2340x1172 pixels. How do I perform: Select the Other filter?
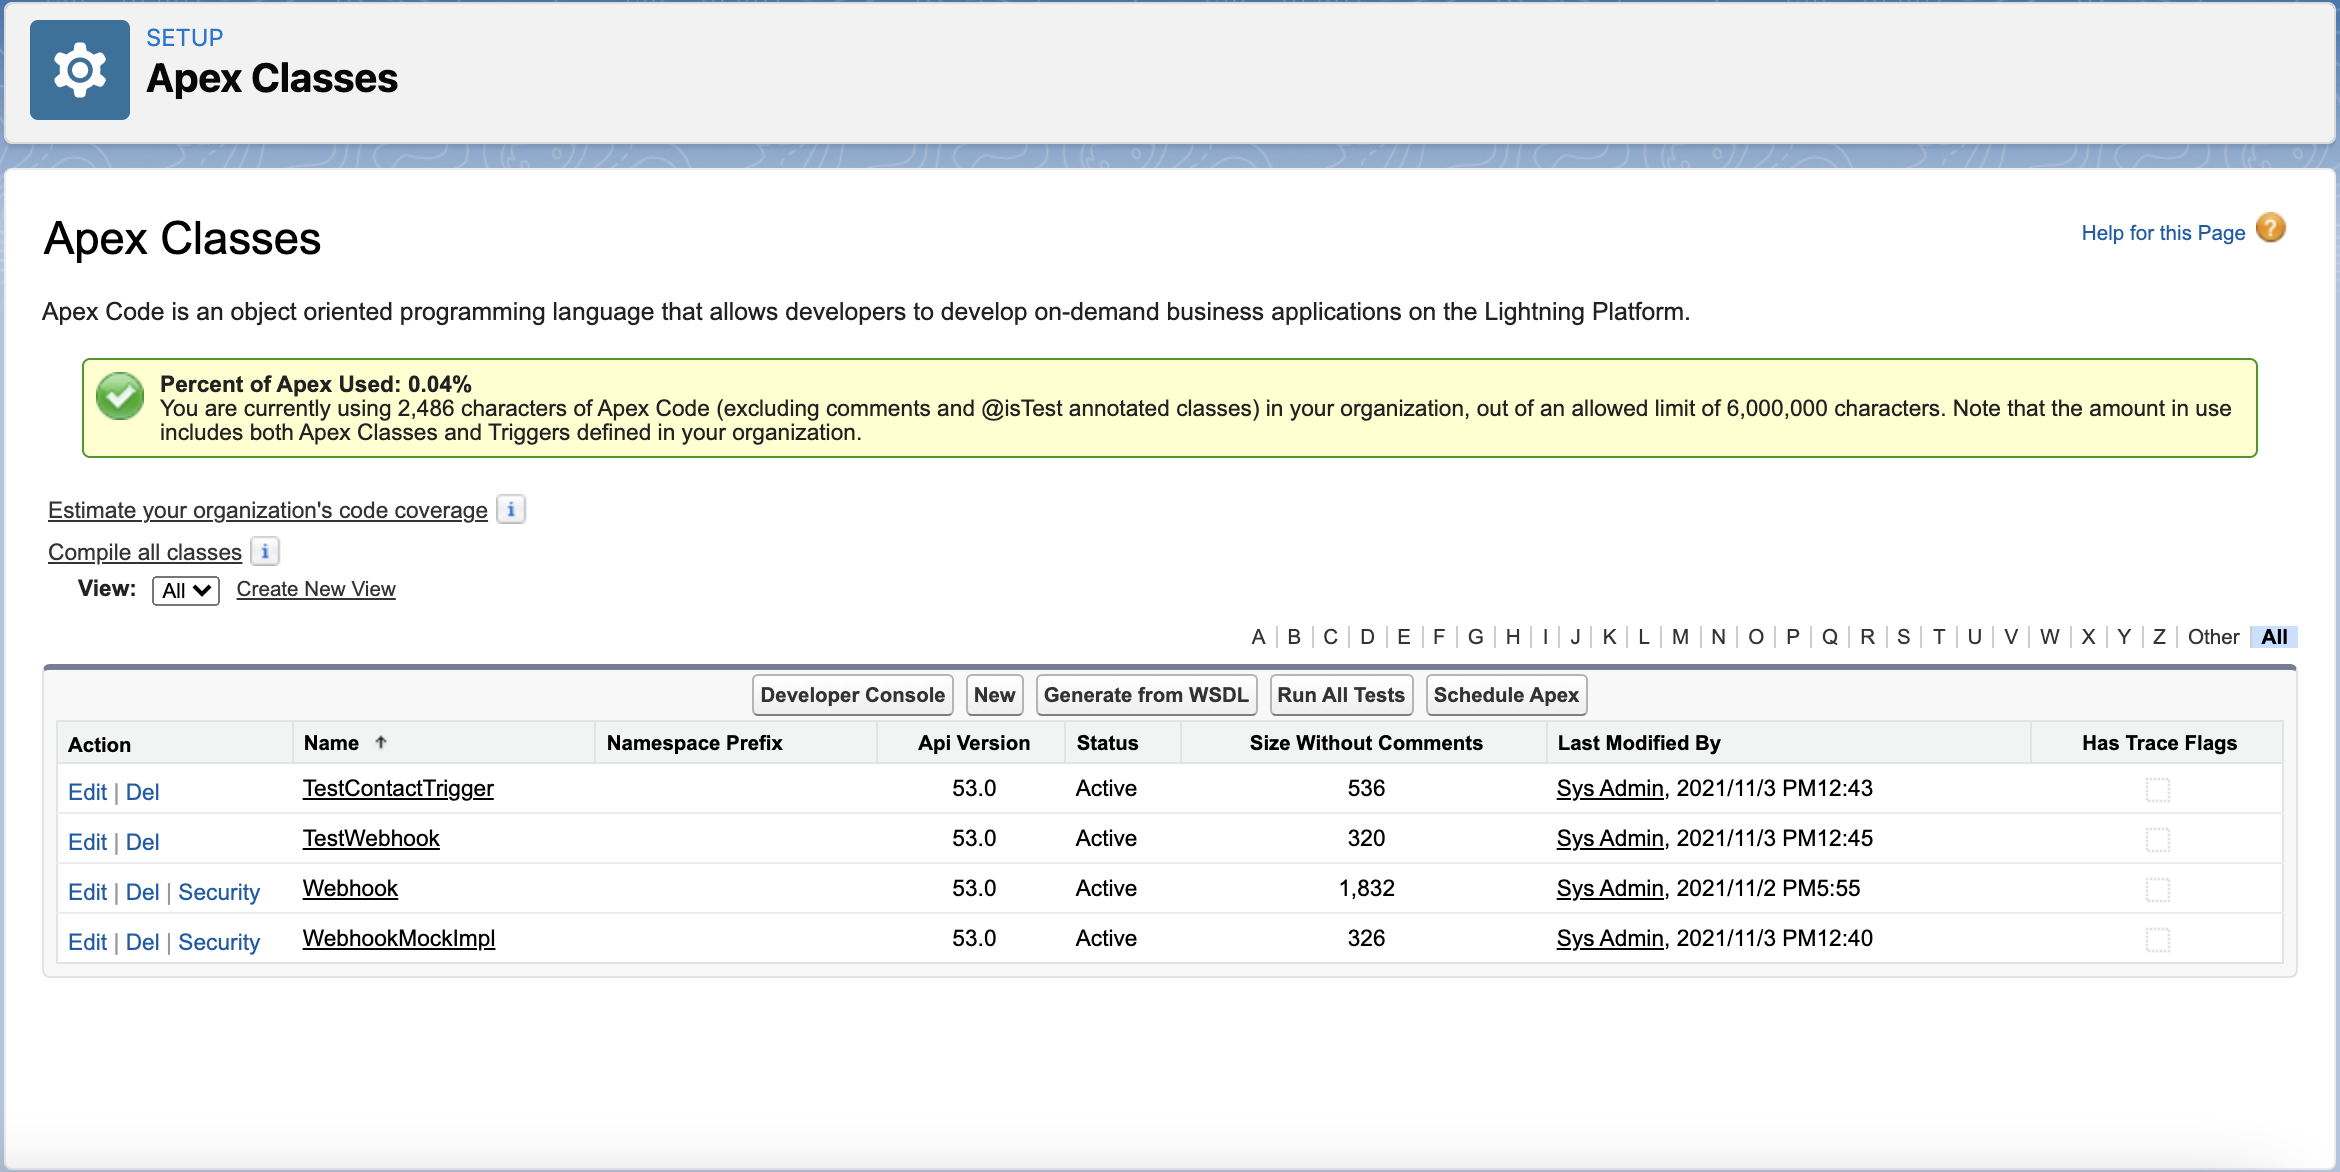pos(2213,637)
